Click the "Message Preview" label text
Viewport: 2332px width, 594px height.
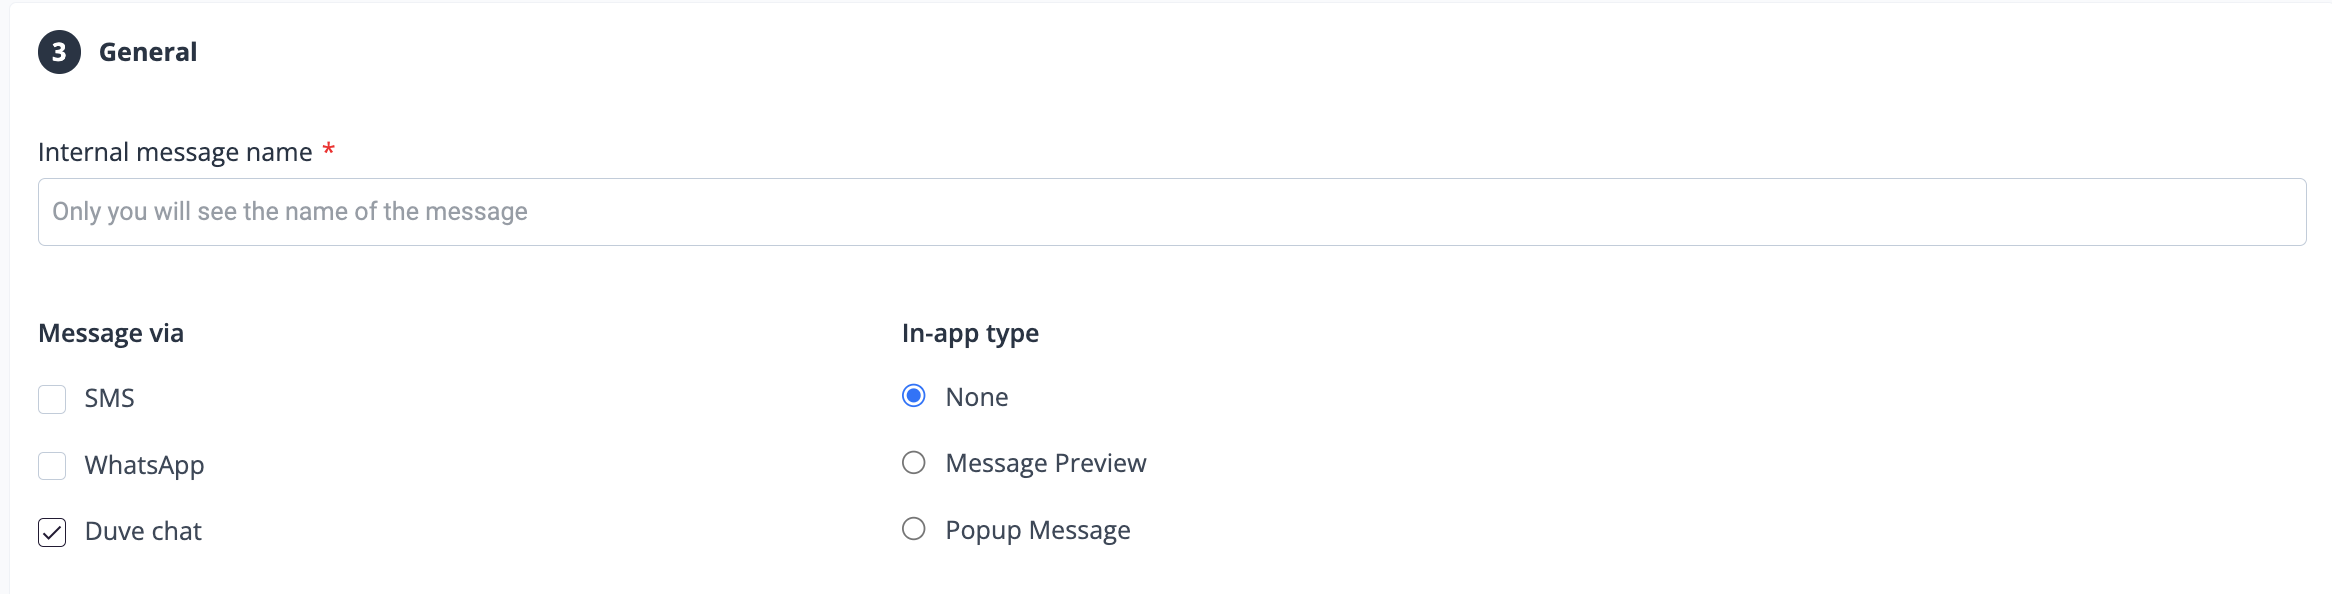coord(1045,463)
